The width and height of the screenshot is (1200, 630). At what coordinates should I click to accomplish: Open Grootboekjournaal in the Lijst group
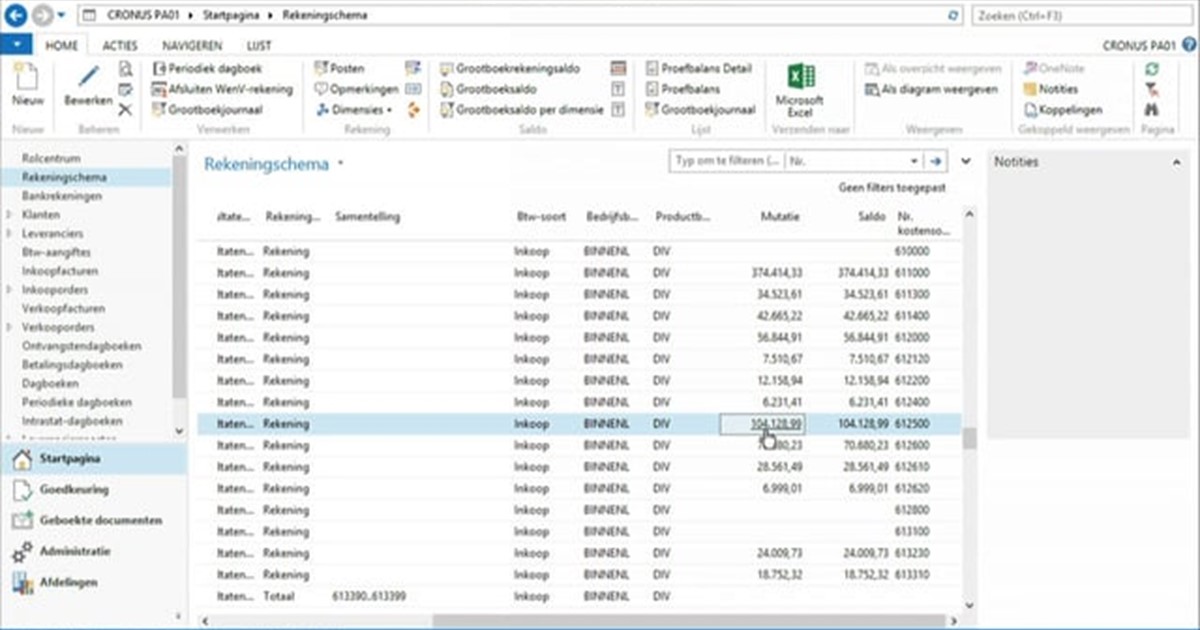[x=700, y=110]
